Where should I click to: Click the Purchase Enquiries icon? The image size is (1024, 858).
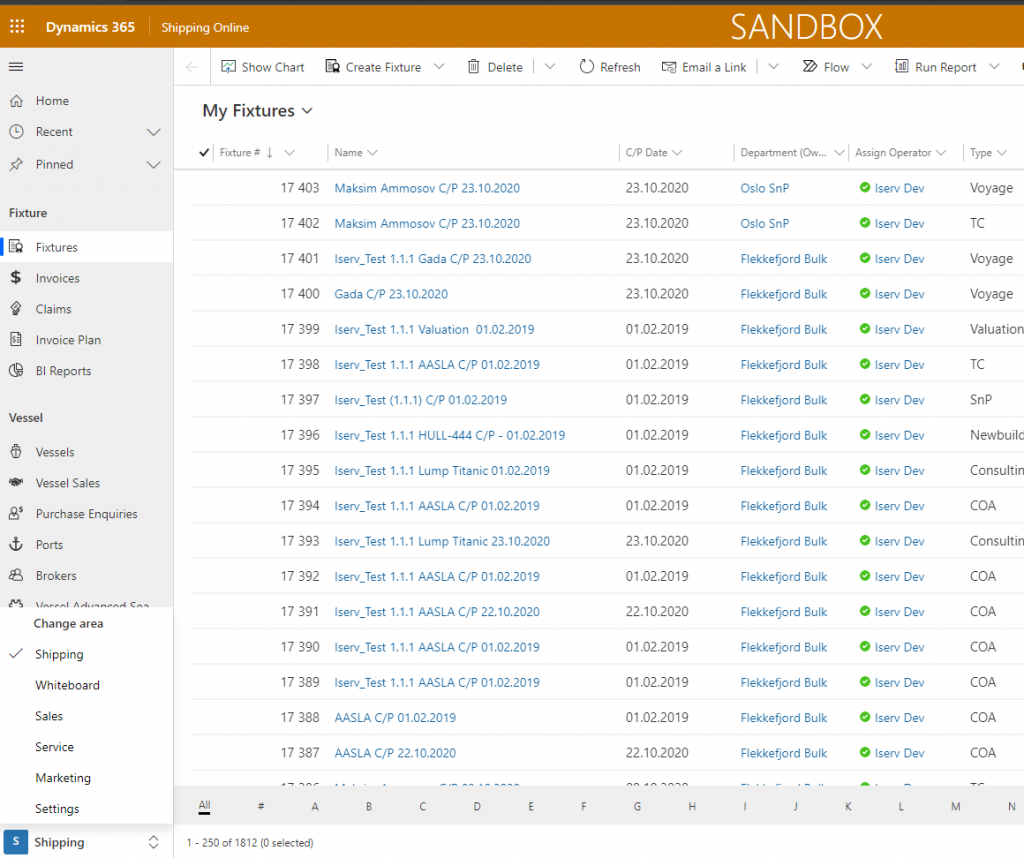point(16,514)
